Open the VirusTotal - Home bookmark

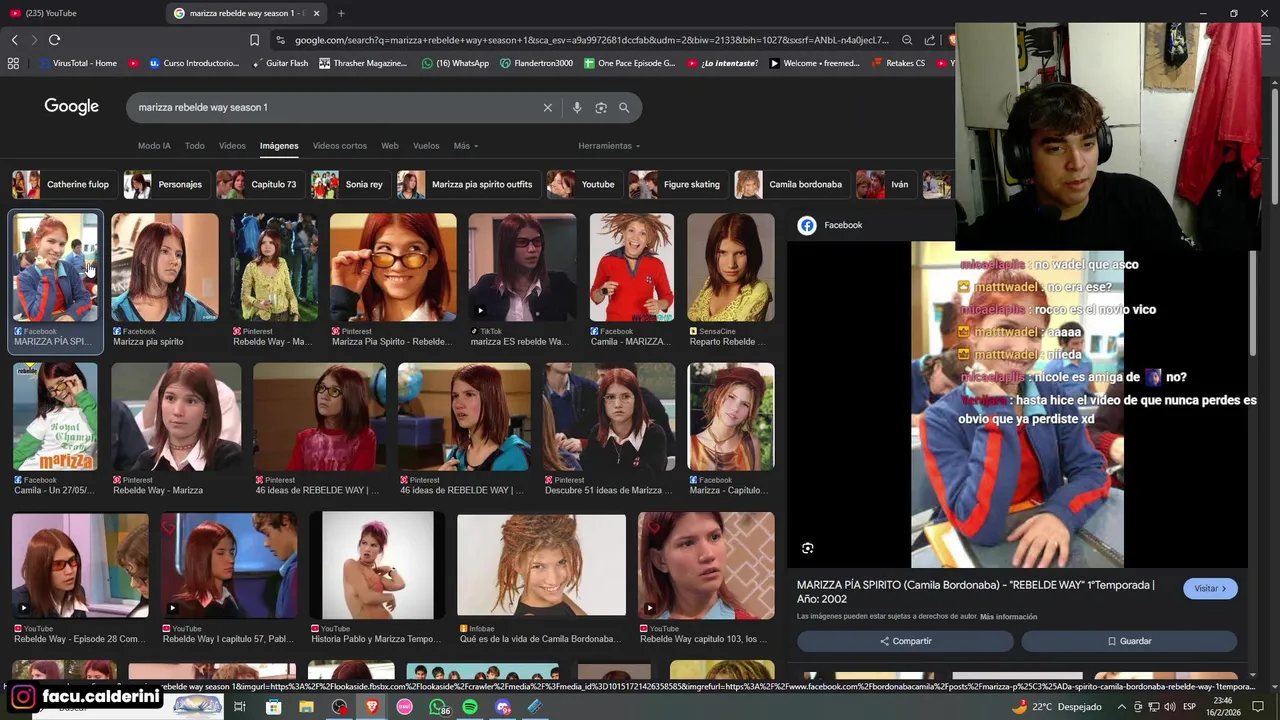(77, 63)
